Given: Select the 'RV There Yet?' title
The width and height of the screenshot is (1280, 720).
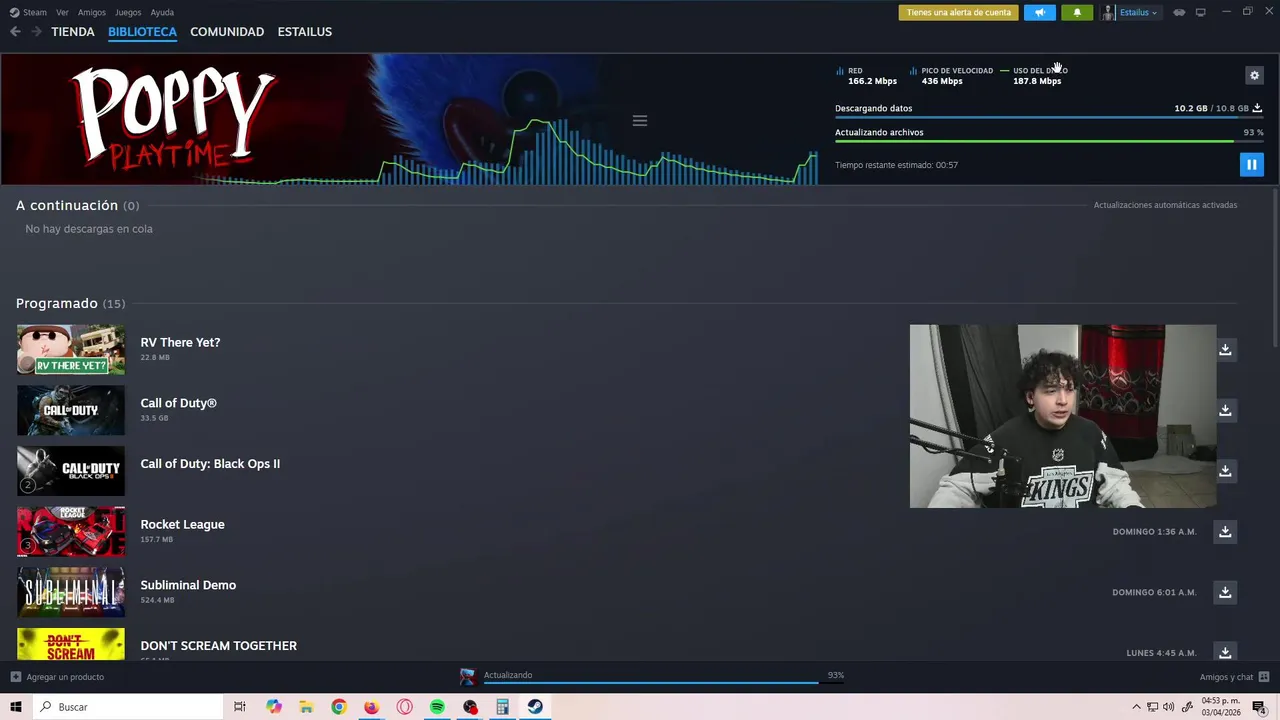Looking at the screenshot, I should coord(180,342).
